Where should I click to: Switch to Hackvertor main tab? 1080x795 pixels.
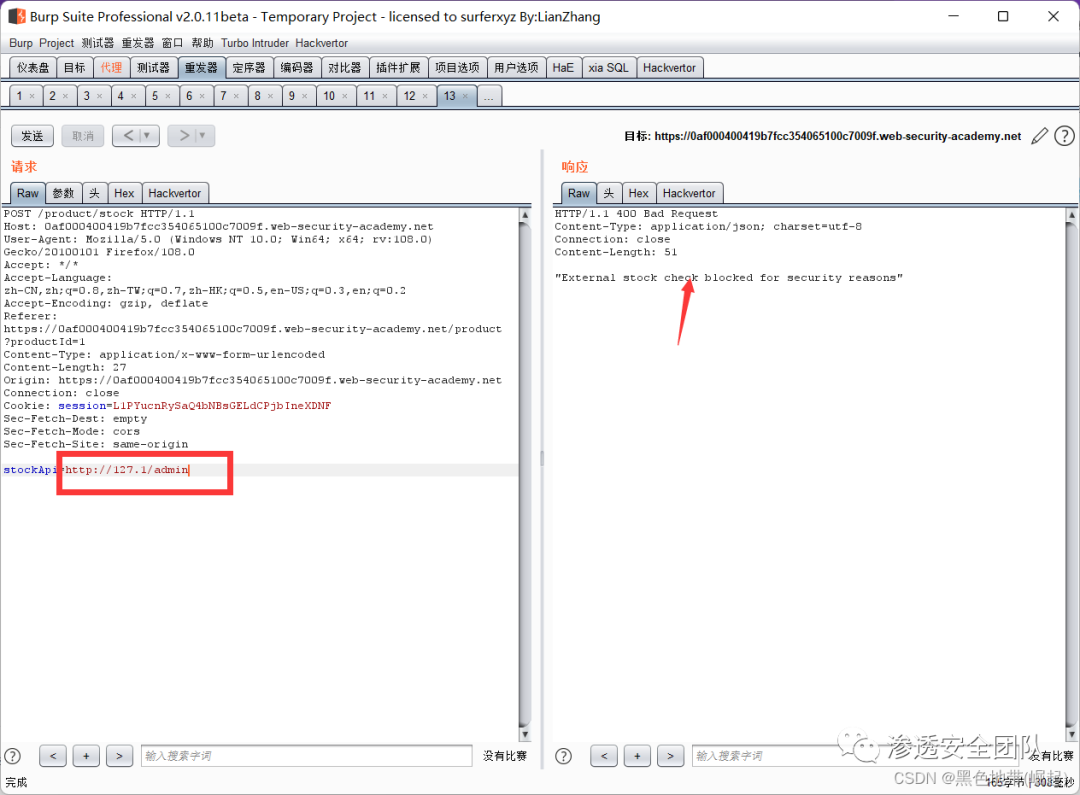pos(669,68)
